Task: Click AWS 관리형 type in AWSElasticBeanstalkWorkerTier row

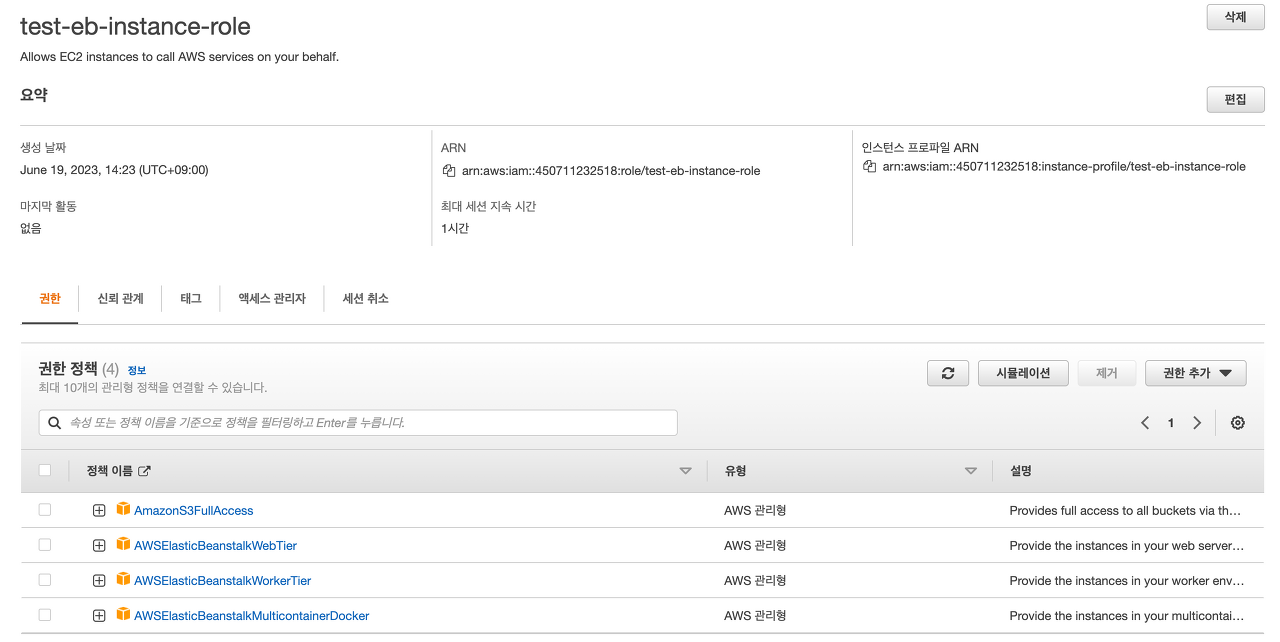Action: [x=755, y=580]
